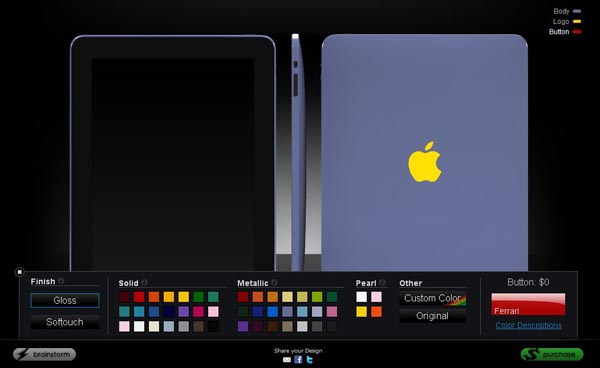Pick the Solid orange swatch
This screenshot has height=368, width=600.
[x=154, y=297]
